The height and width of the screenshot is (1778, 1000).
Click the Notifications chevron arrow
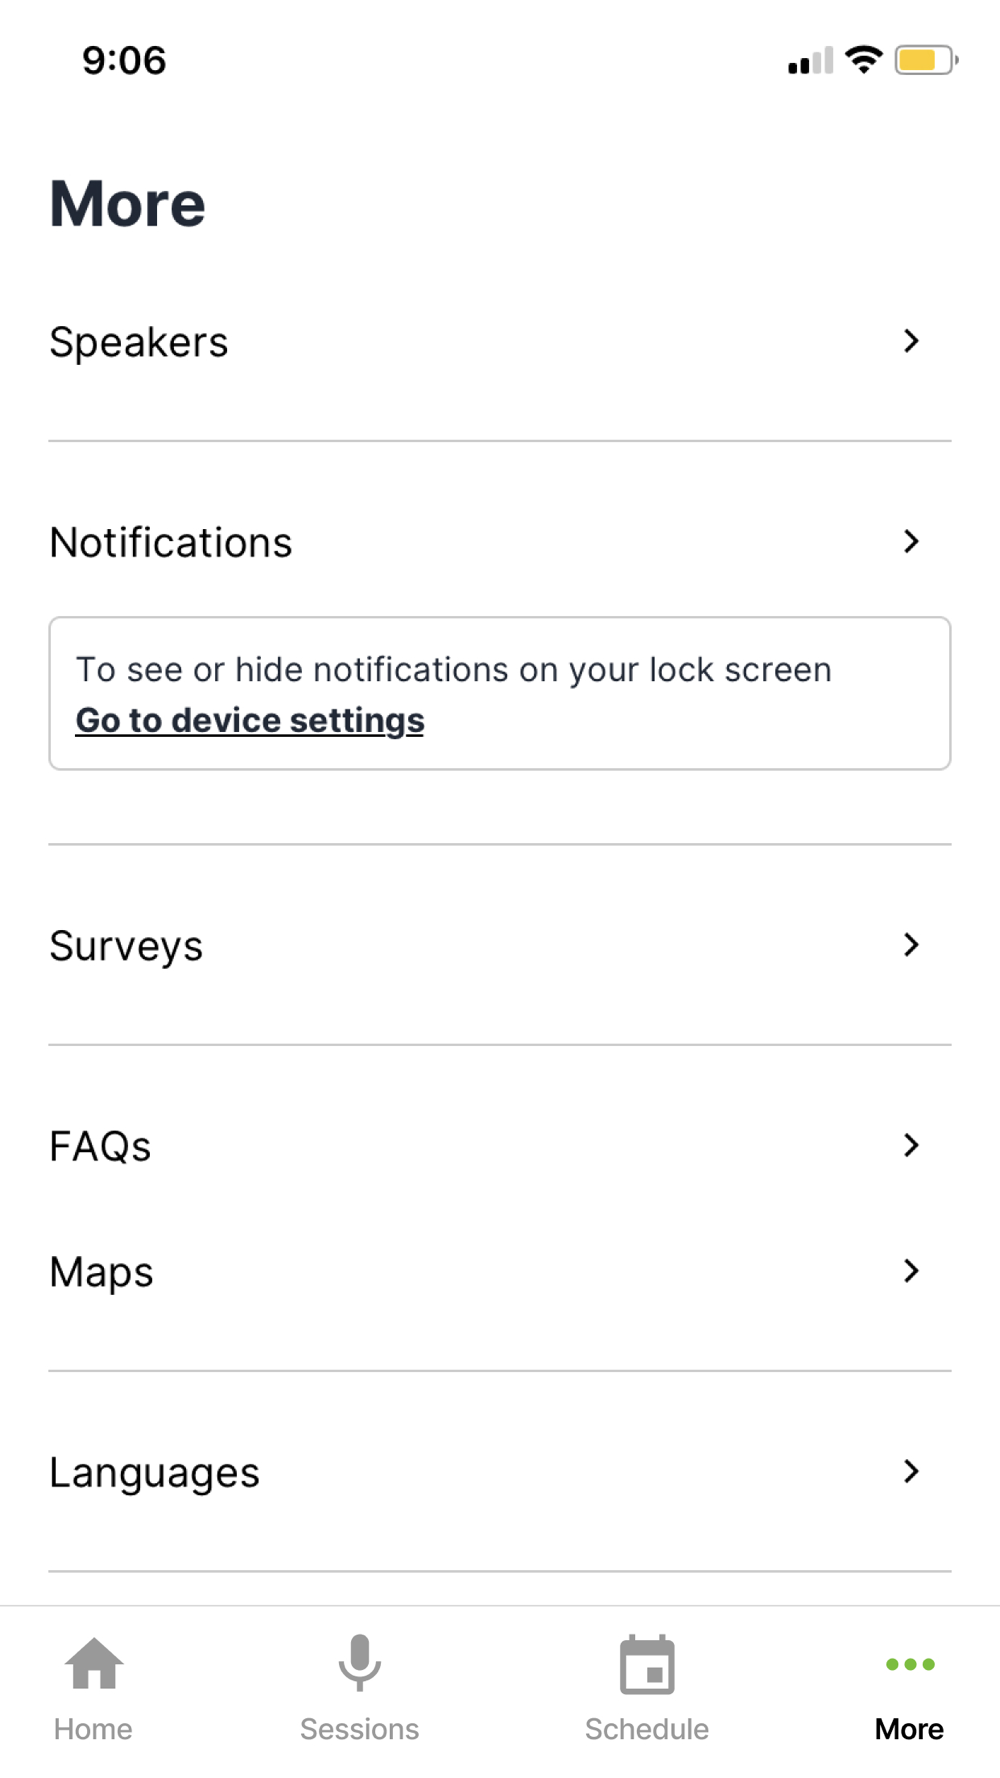coord(911,542)
